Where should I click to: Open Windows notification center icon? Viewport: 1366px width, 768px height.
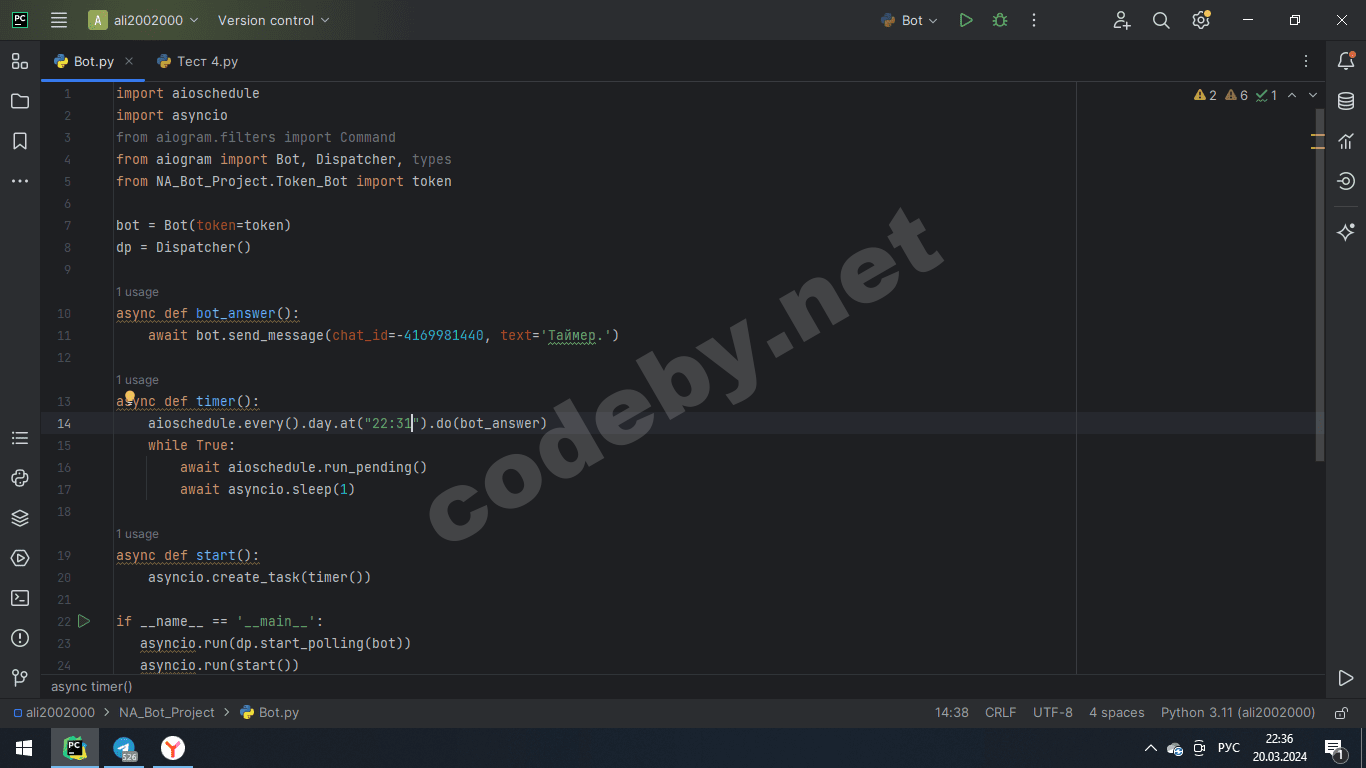tap(1333, 748)
